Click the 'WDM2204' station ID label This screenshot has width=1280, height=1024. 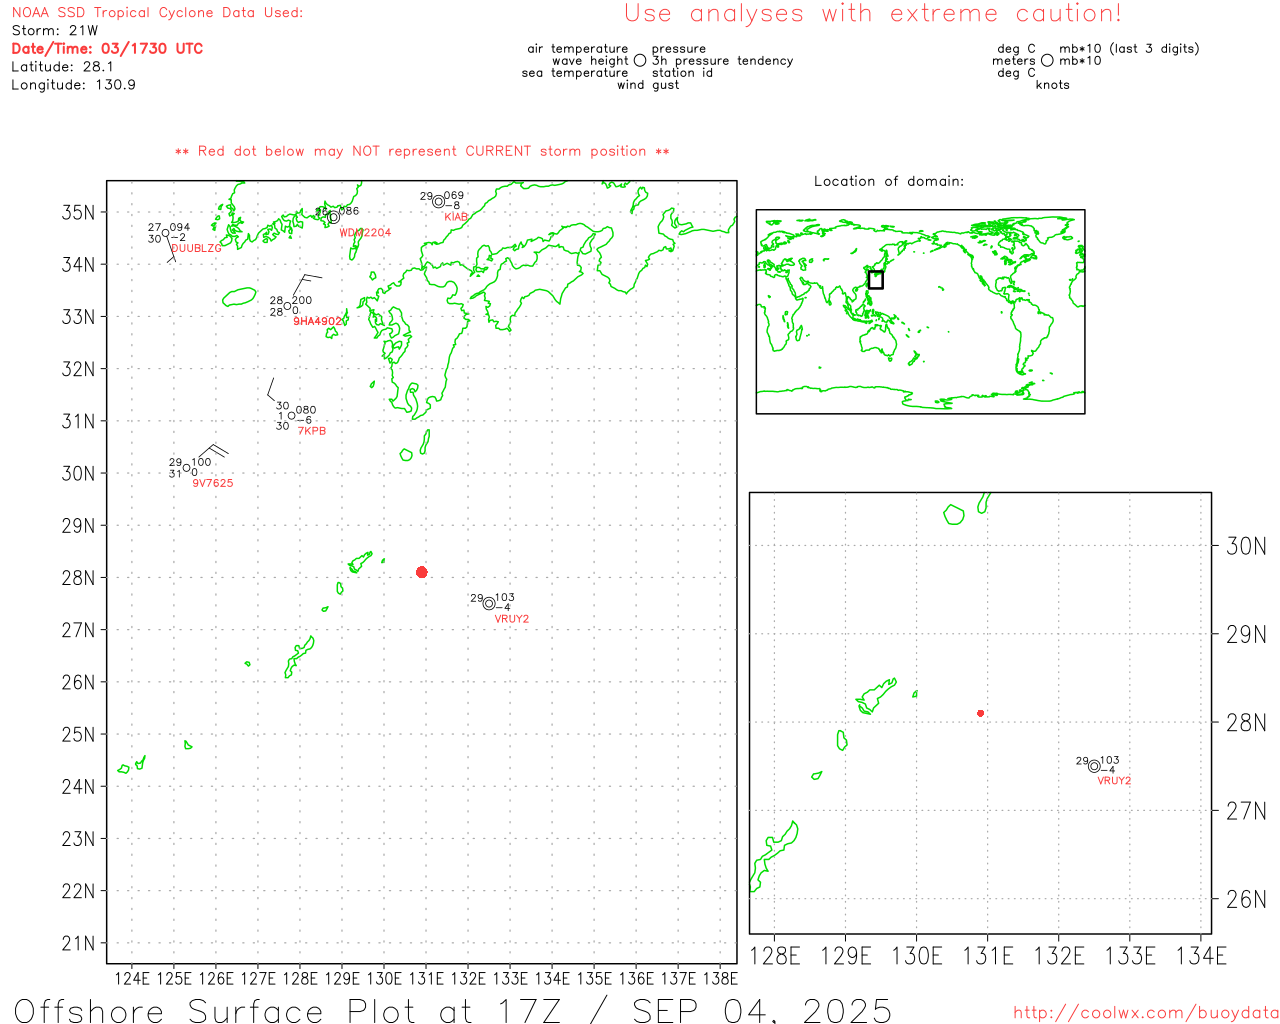click(x=365, y=232)
